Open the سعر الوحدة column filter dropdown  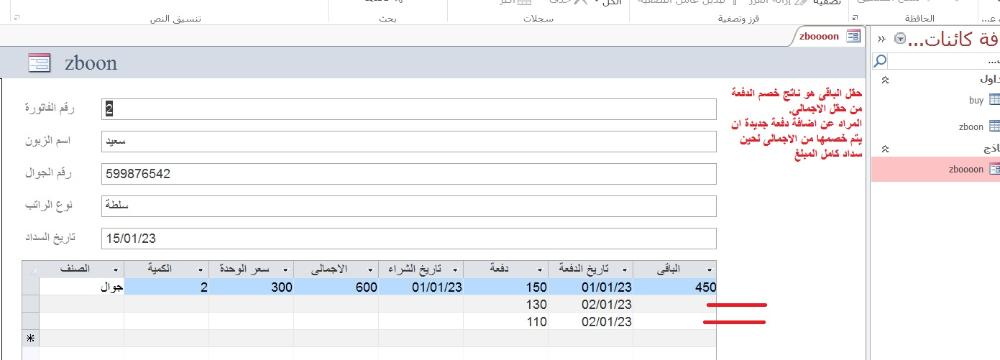click(x=286, y=270)
